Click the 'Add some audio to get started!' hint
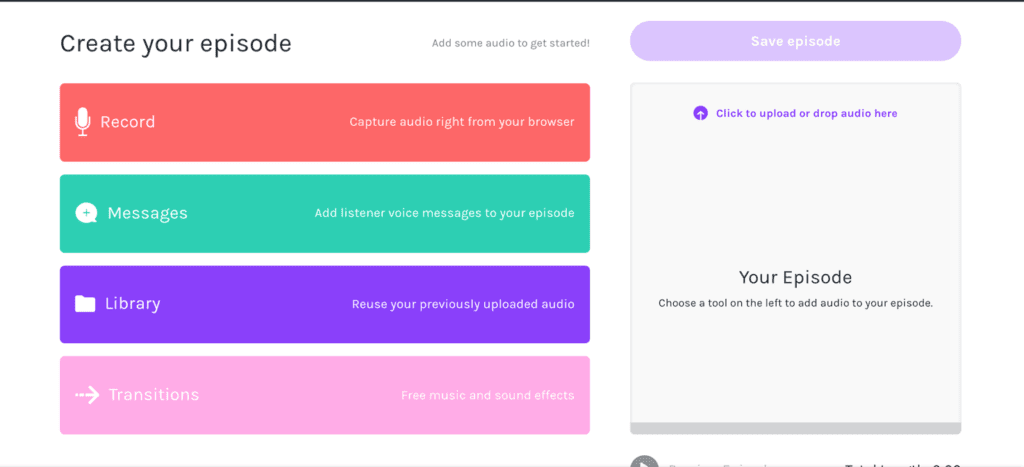Viewport: 1024px width, 467px height. [x=510, y=43]
